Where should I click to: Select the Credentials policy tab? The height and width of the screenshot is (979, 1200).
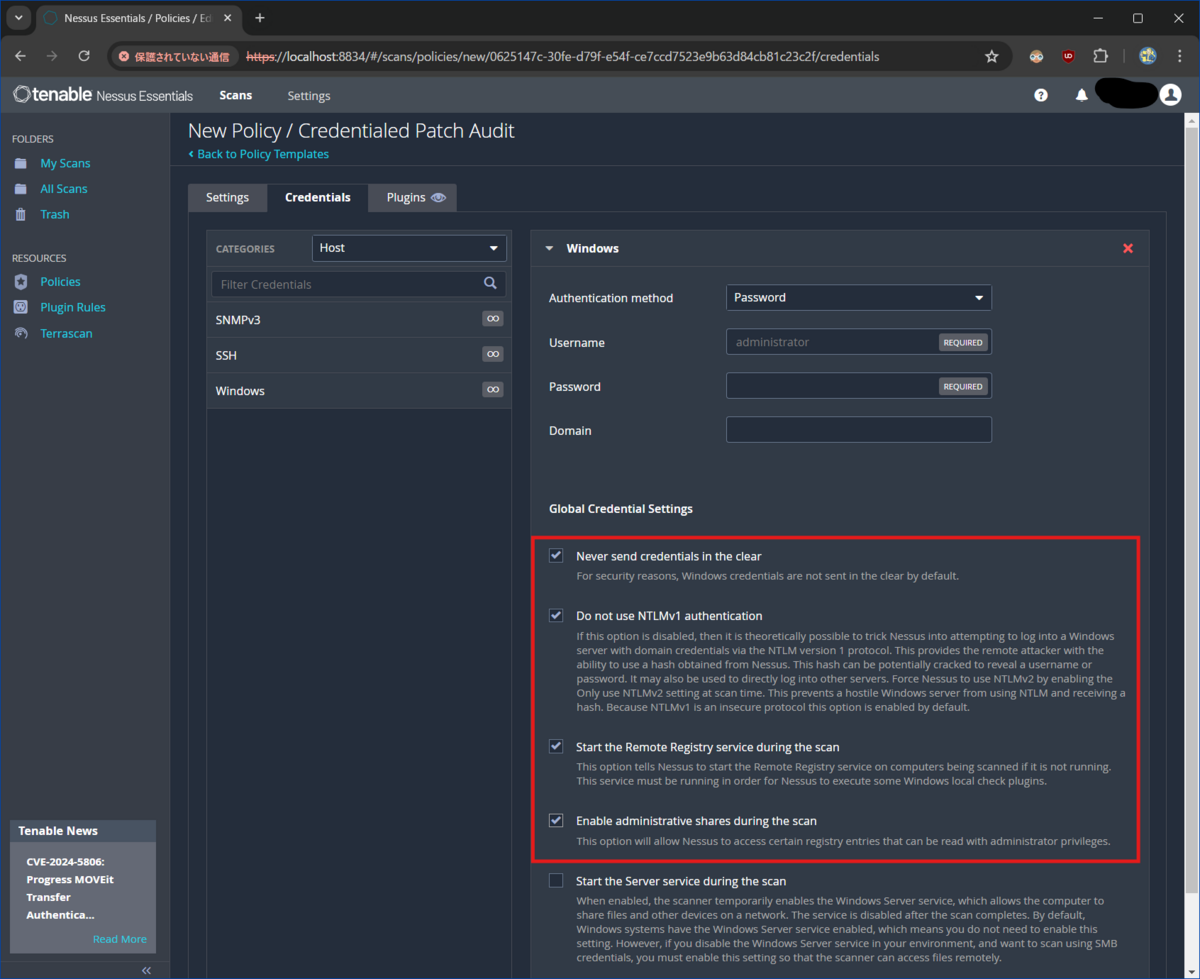318,198
